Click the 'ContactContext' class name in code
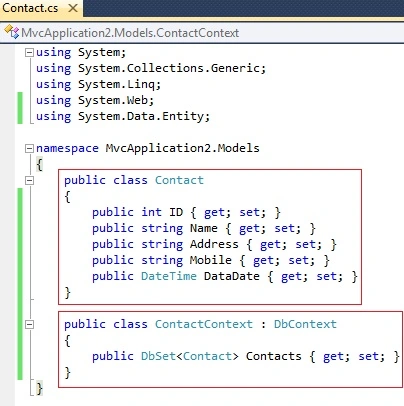 pyautogui.click(x=204, y=324)
